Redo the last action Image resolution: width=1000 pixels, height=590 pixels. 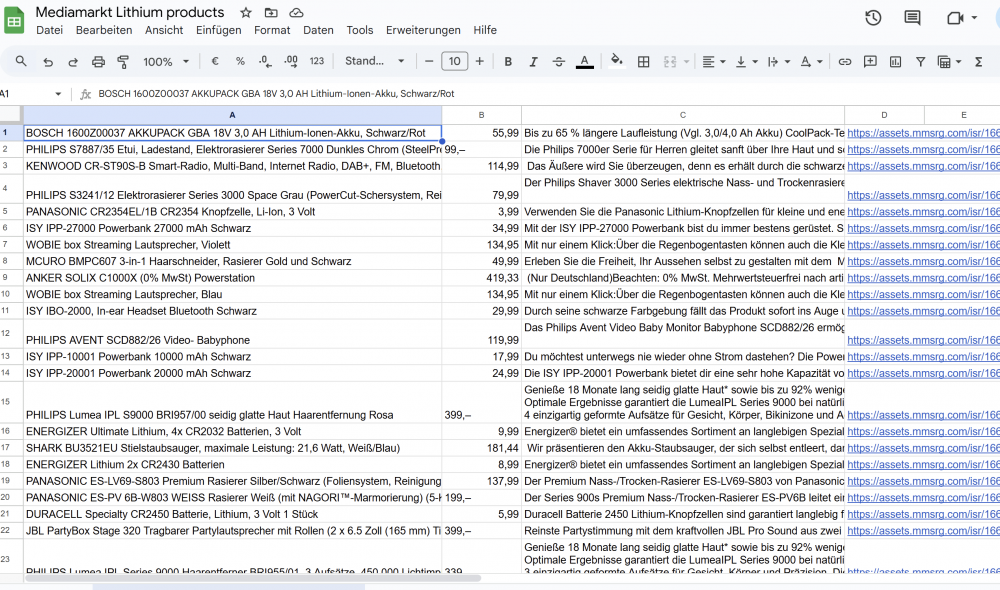coord(73,62)
